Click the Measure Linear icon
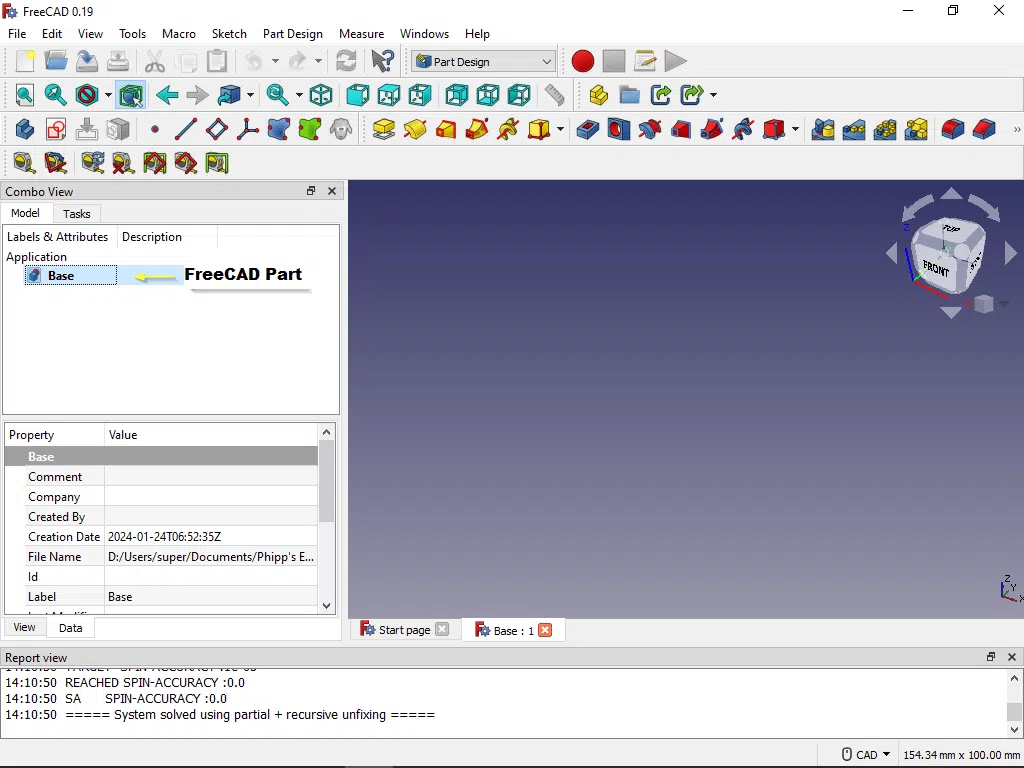Viewport: 1024px width, 768px height. (25, 163)
